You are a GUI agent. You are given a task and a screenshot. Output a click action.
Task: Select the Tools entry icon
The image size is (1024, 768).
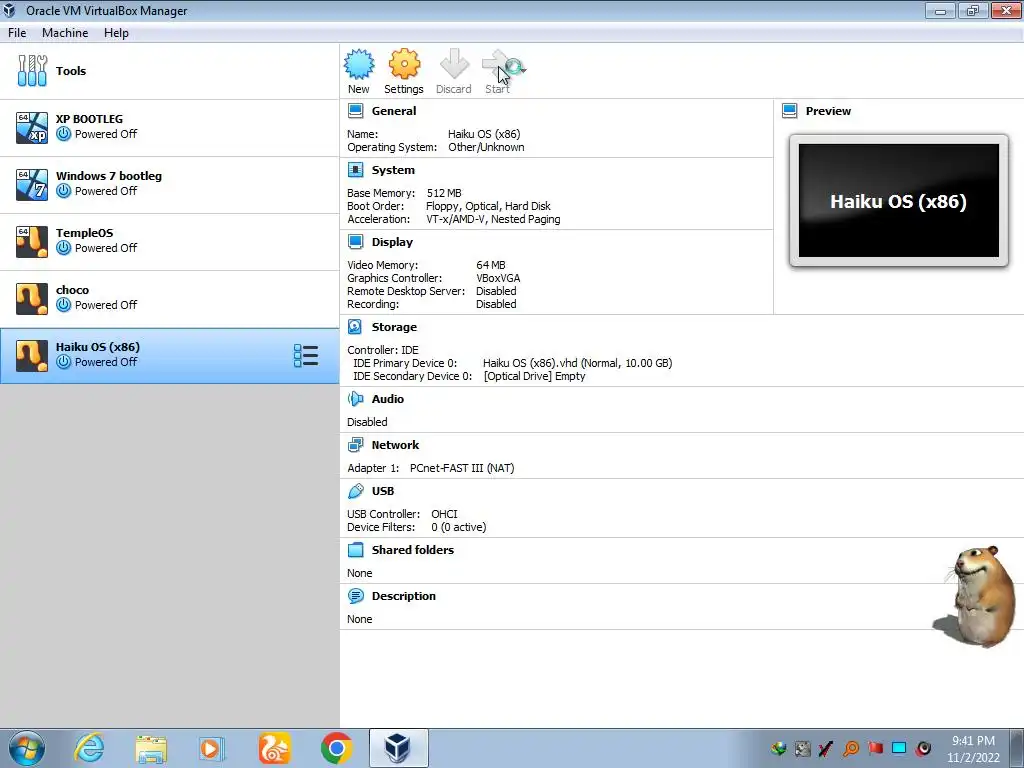pos(32,71)
